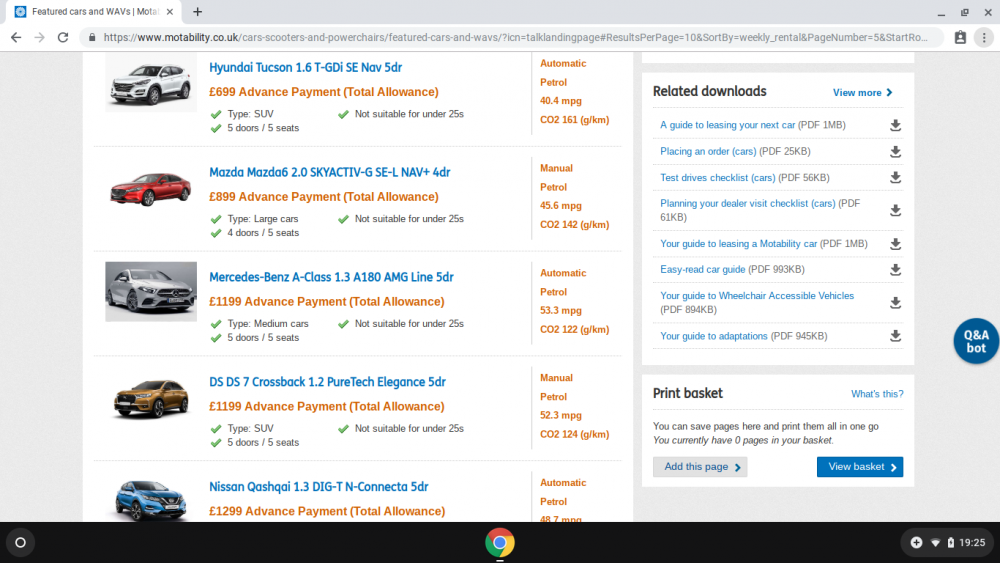Viewport: 1000px width, 563px height.
Task: Click 'Type: Medium cars' text
Action: click(x=267, y=324)
